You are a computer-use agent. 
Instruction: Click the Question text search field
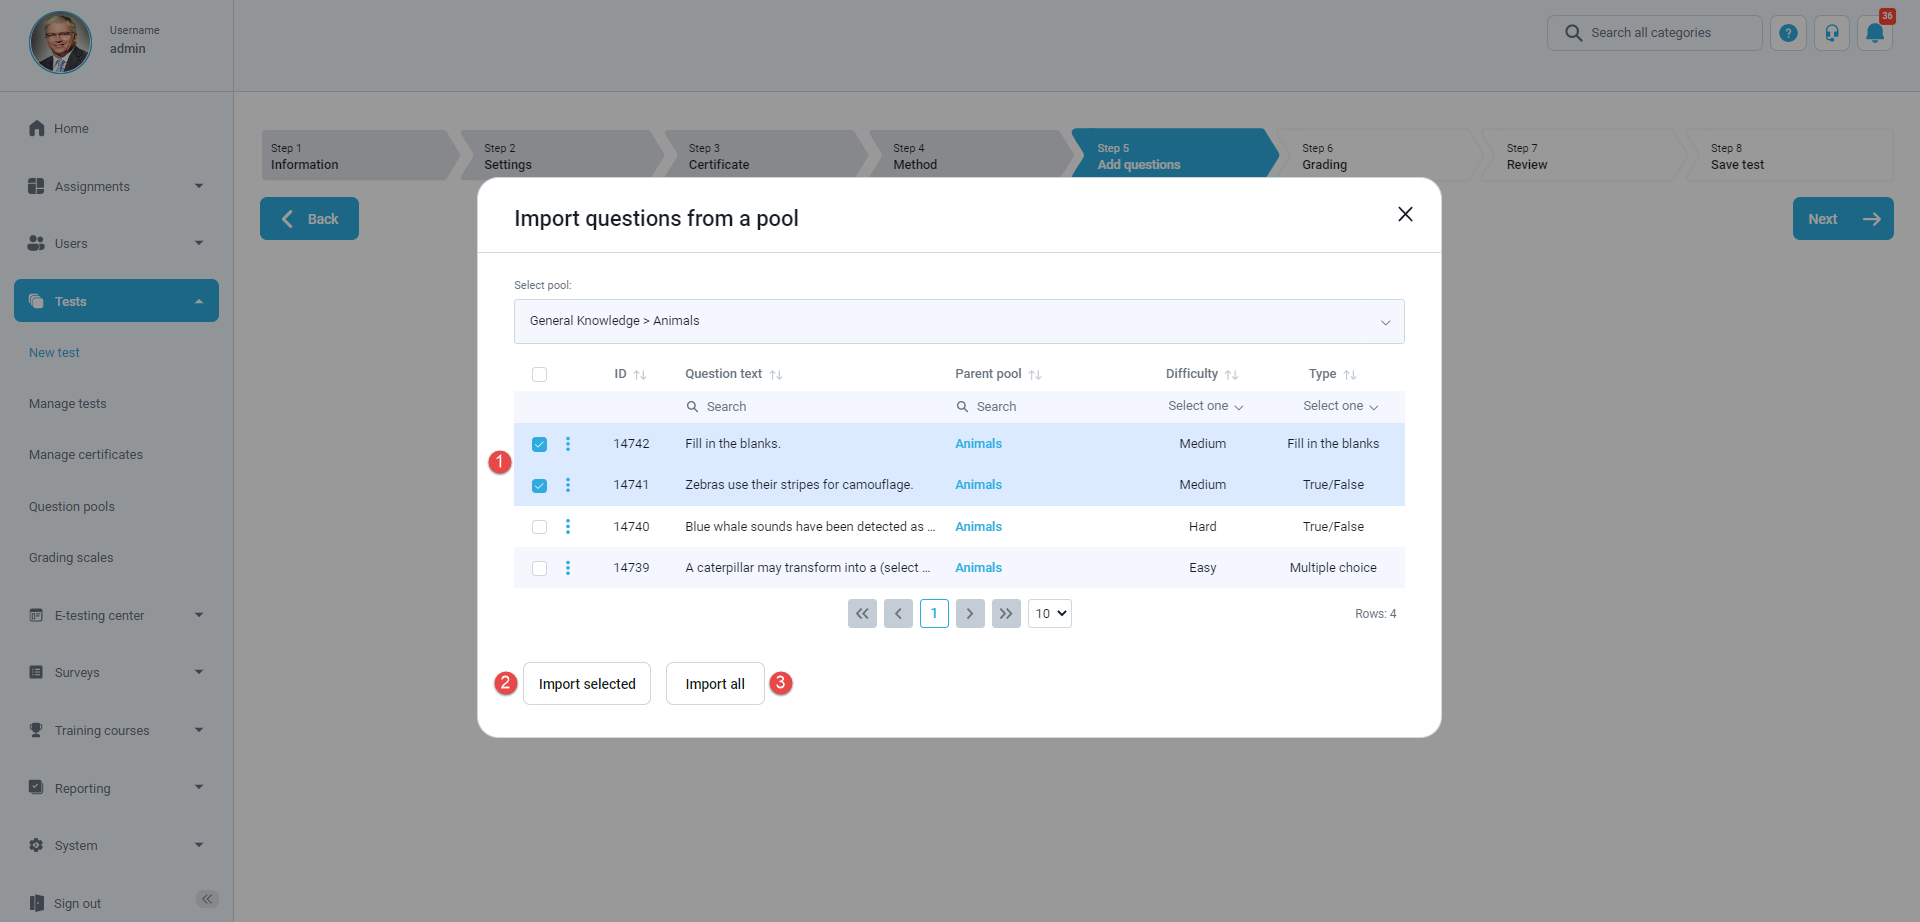(x=810, y=407)
